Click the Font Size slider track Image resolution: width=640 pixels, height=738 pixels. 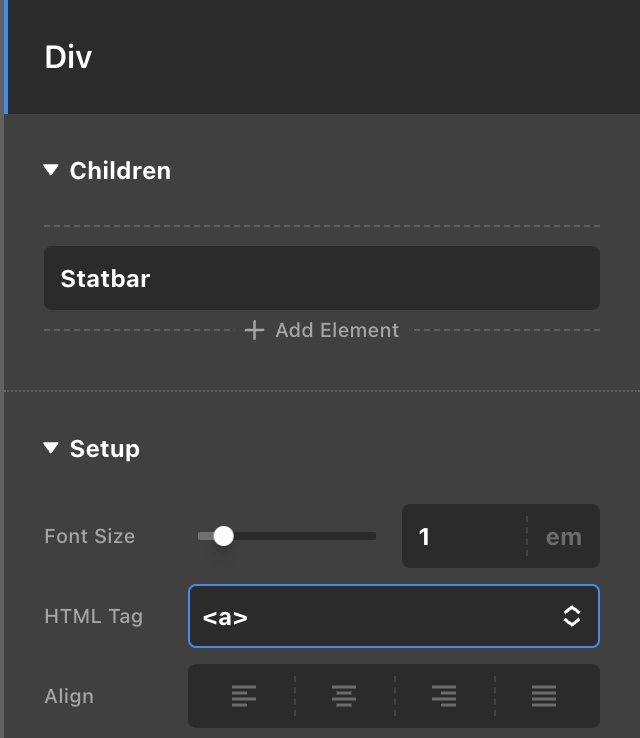click(x=287, y=536)
